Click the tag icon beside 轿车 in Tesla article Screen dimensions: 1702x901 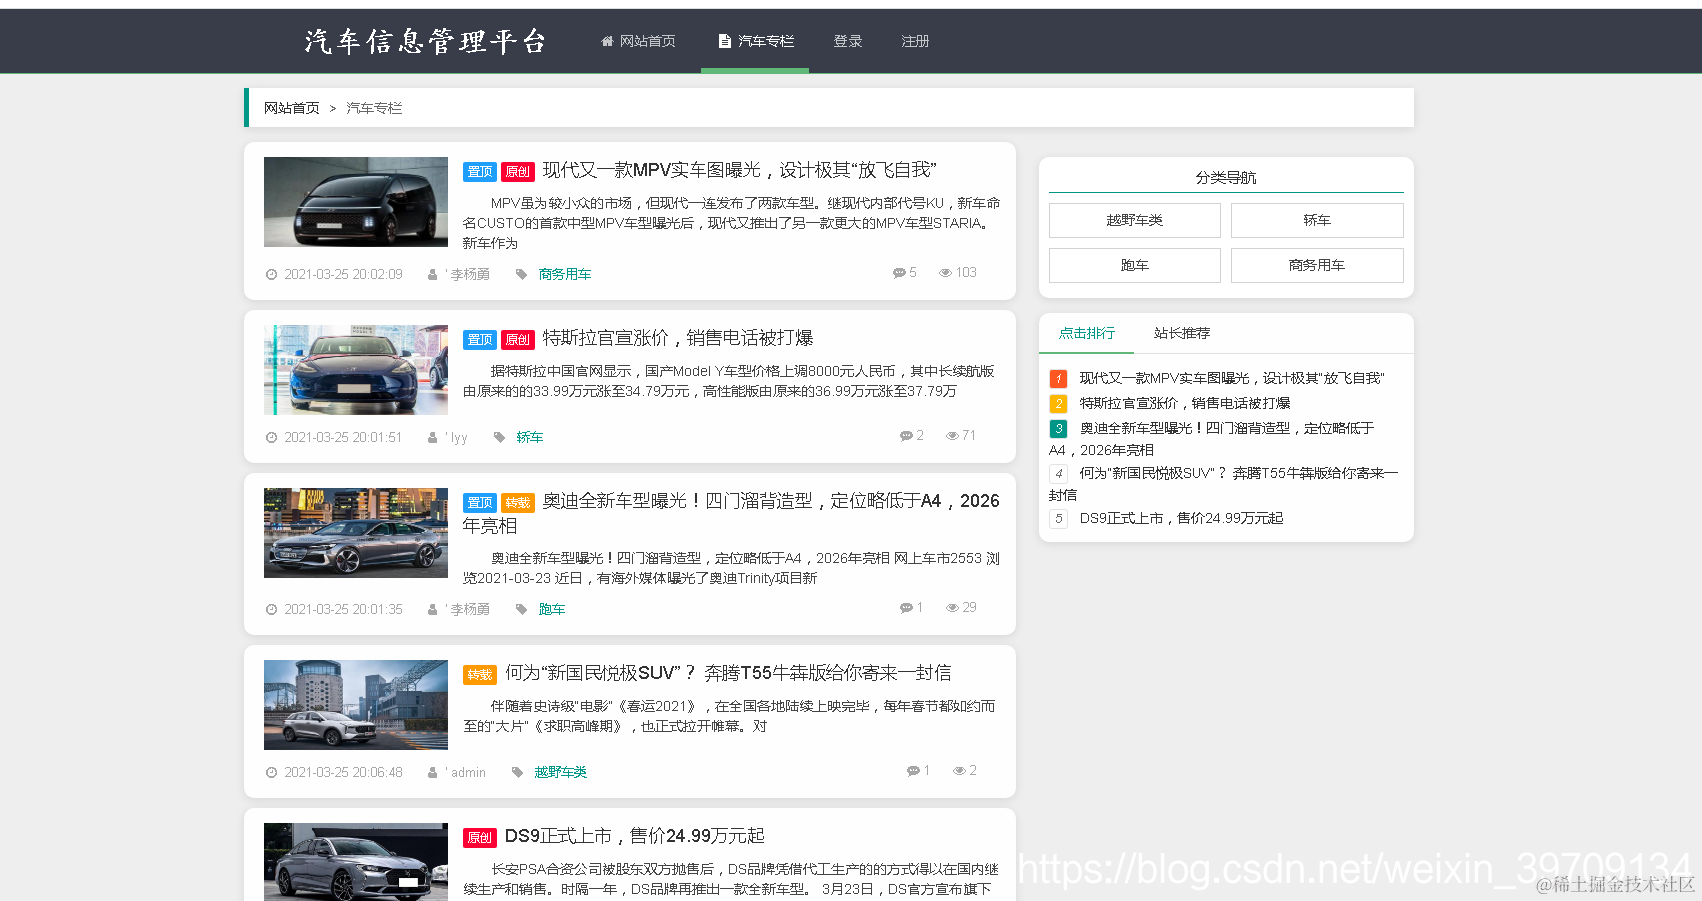pos(499,437)
